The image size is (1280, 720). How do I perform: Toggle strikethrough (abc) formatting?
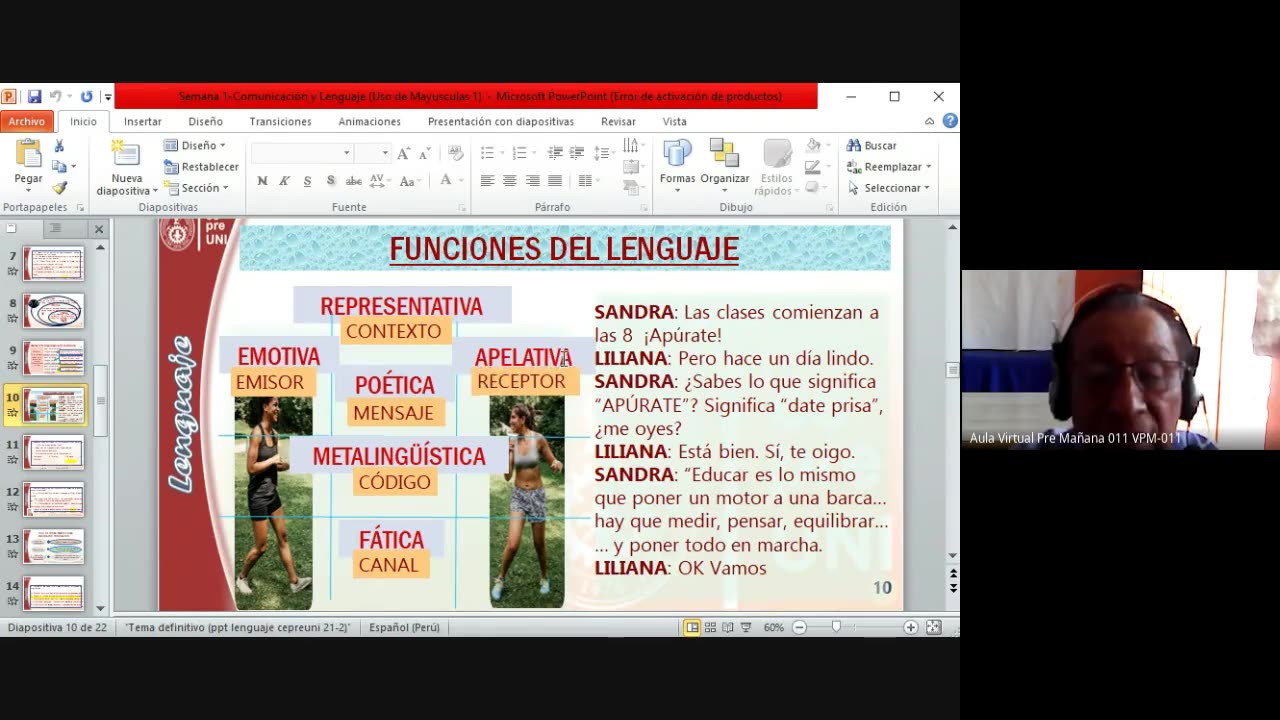click(x=353, y=181)
